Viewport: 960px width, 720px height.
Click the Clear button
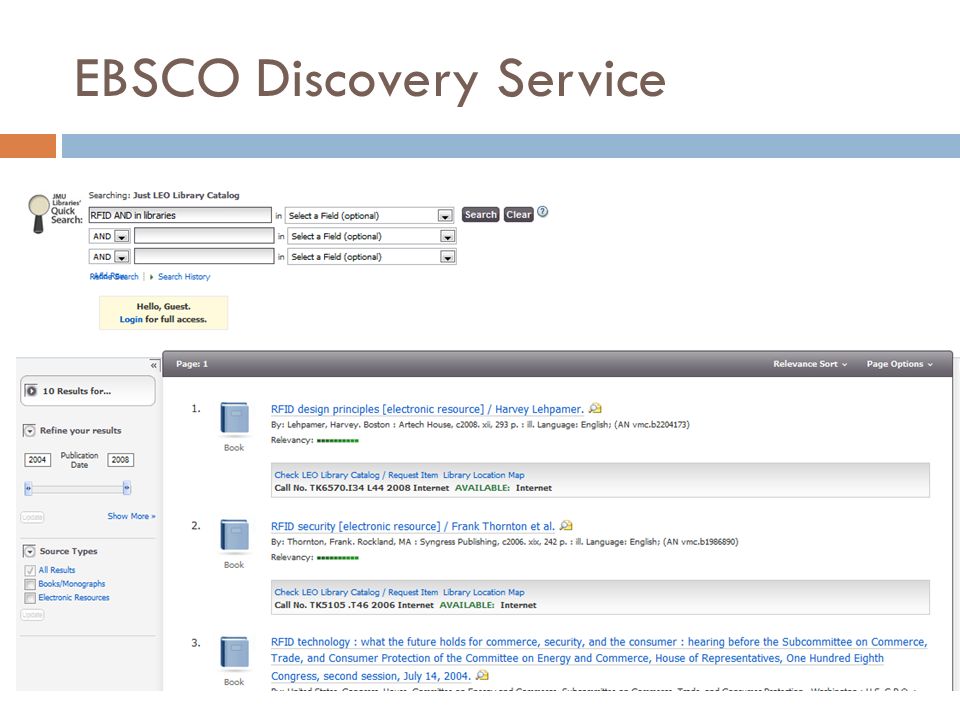coord(519,215)
